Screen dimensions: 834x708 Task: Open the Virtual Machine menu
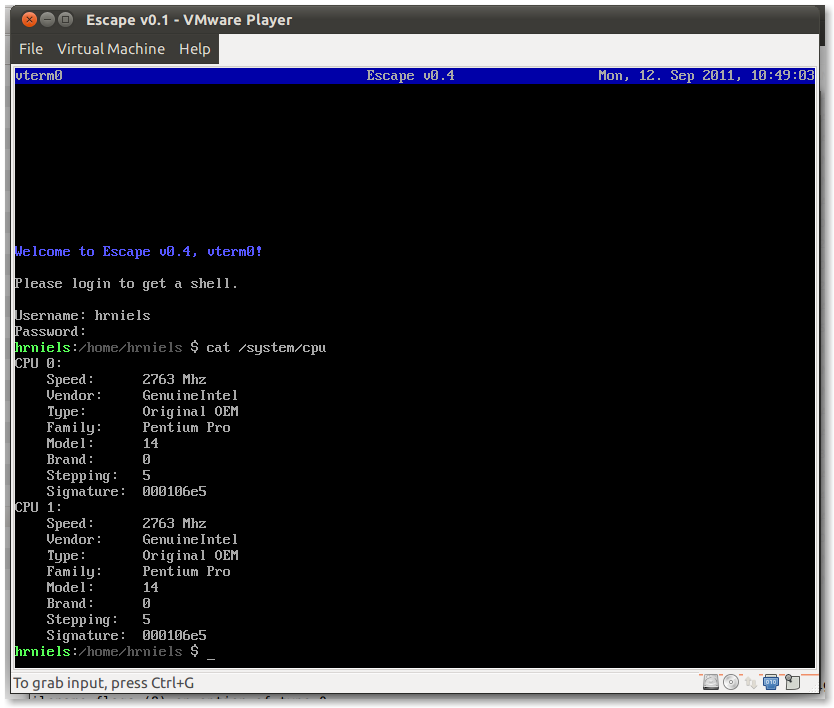111,49
